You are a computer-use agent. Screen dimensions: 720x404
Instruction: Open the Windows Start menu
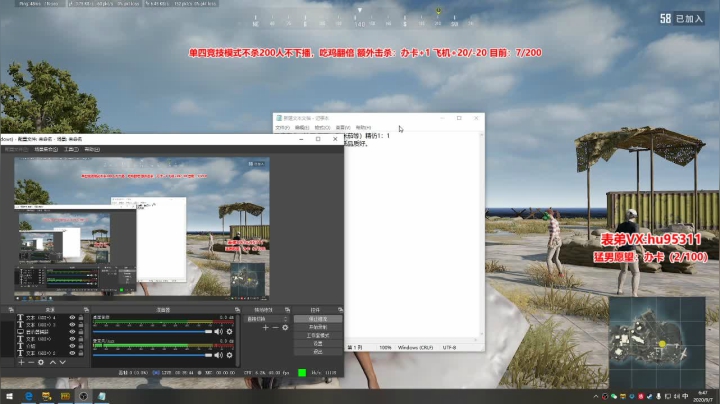click(9, 396)
